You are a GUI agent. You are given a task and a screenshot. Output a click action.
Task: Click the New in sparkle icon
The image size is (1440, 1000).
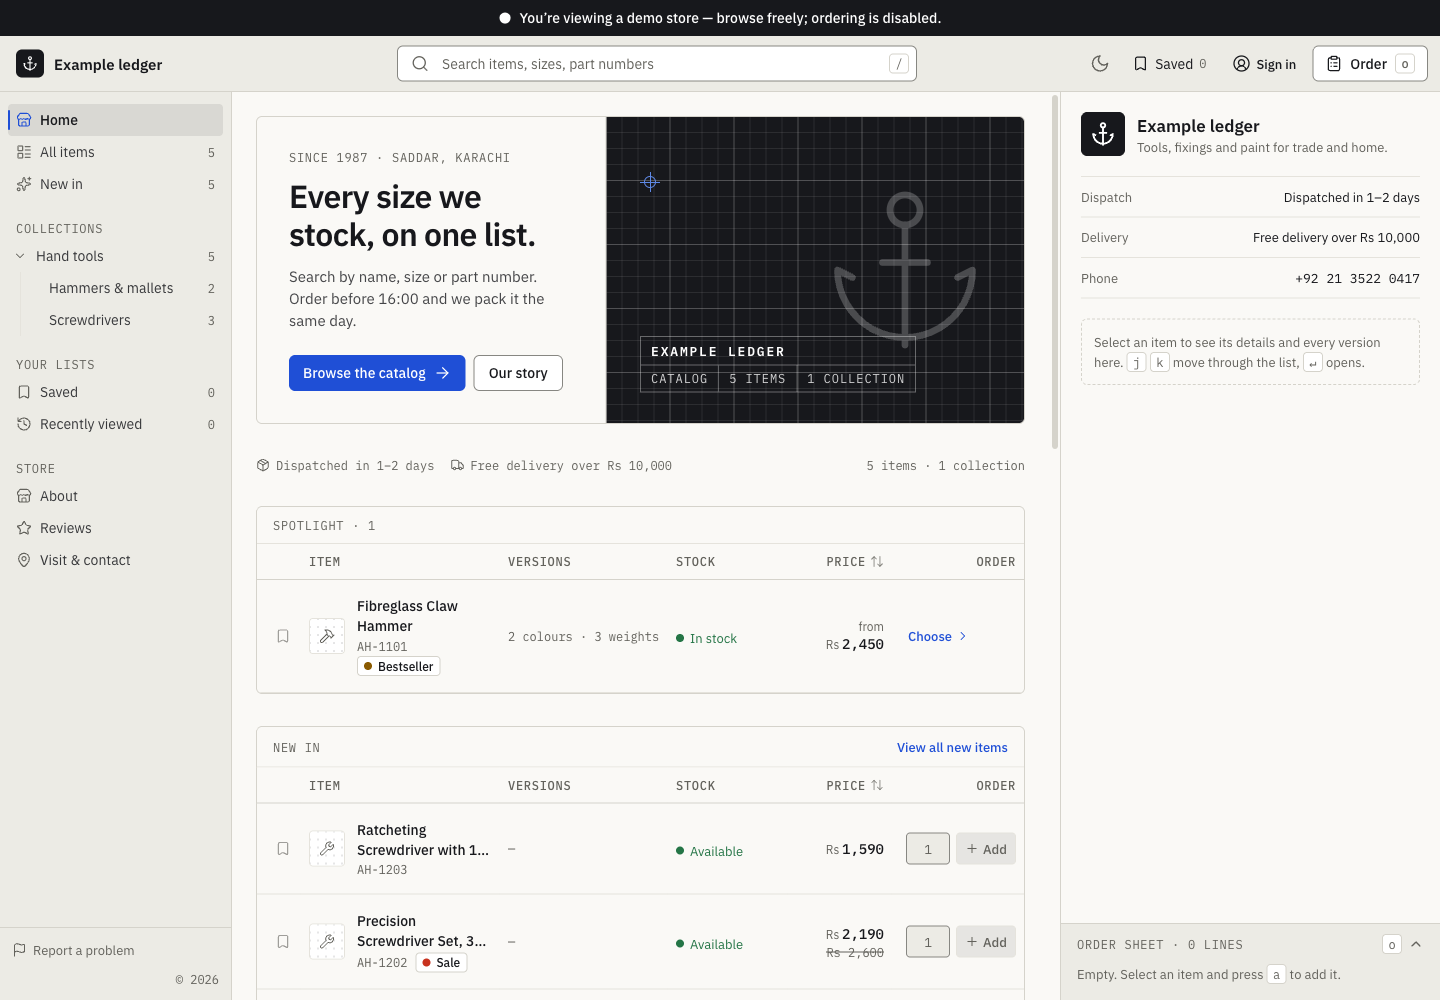[x=24, y=184]
